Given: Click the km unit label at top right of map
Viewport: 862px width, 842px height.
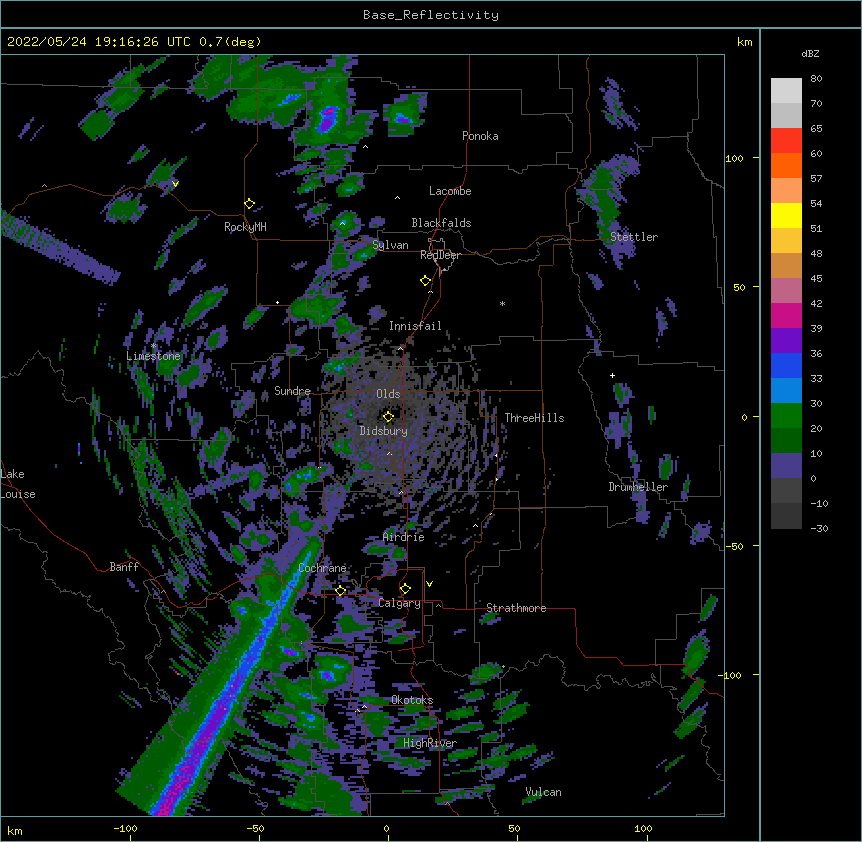Looking at the screenshot, I should point(744,42).
